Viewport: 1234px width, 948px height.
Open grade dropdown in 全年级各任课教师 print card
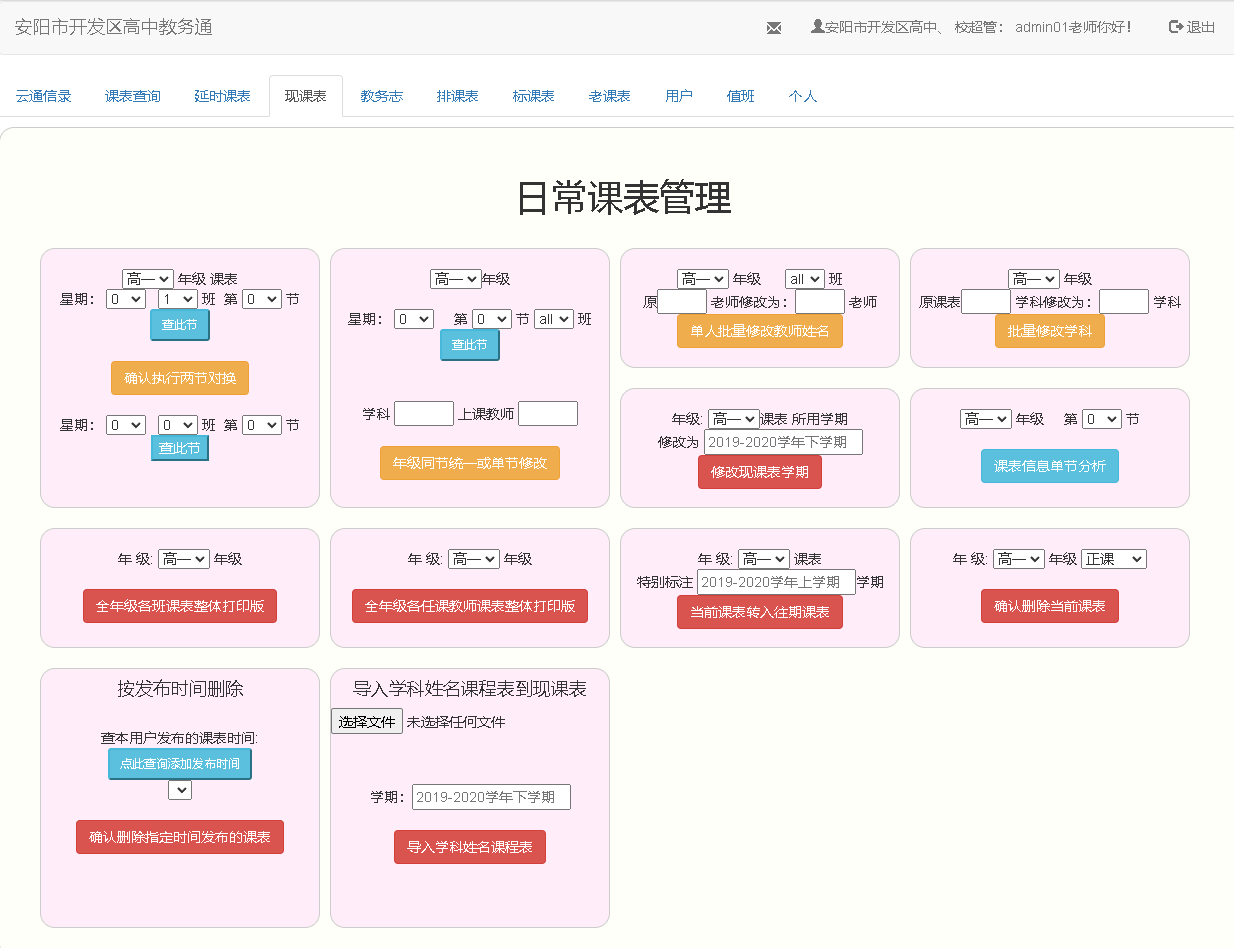coord(474,559)
